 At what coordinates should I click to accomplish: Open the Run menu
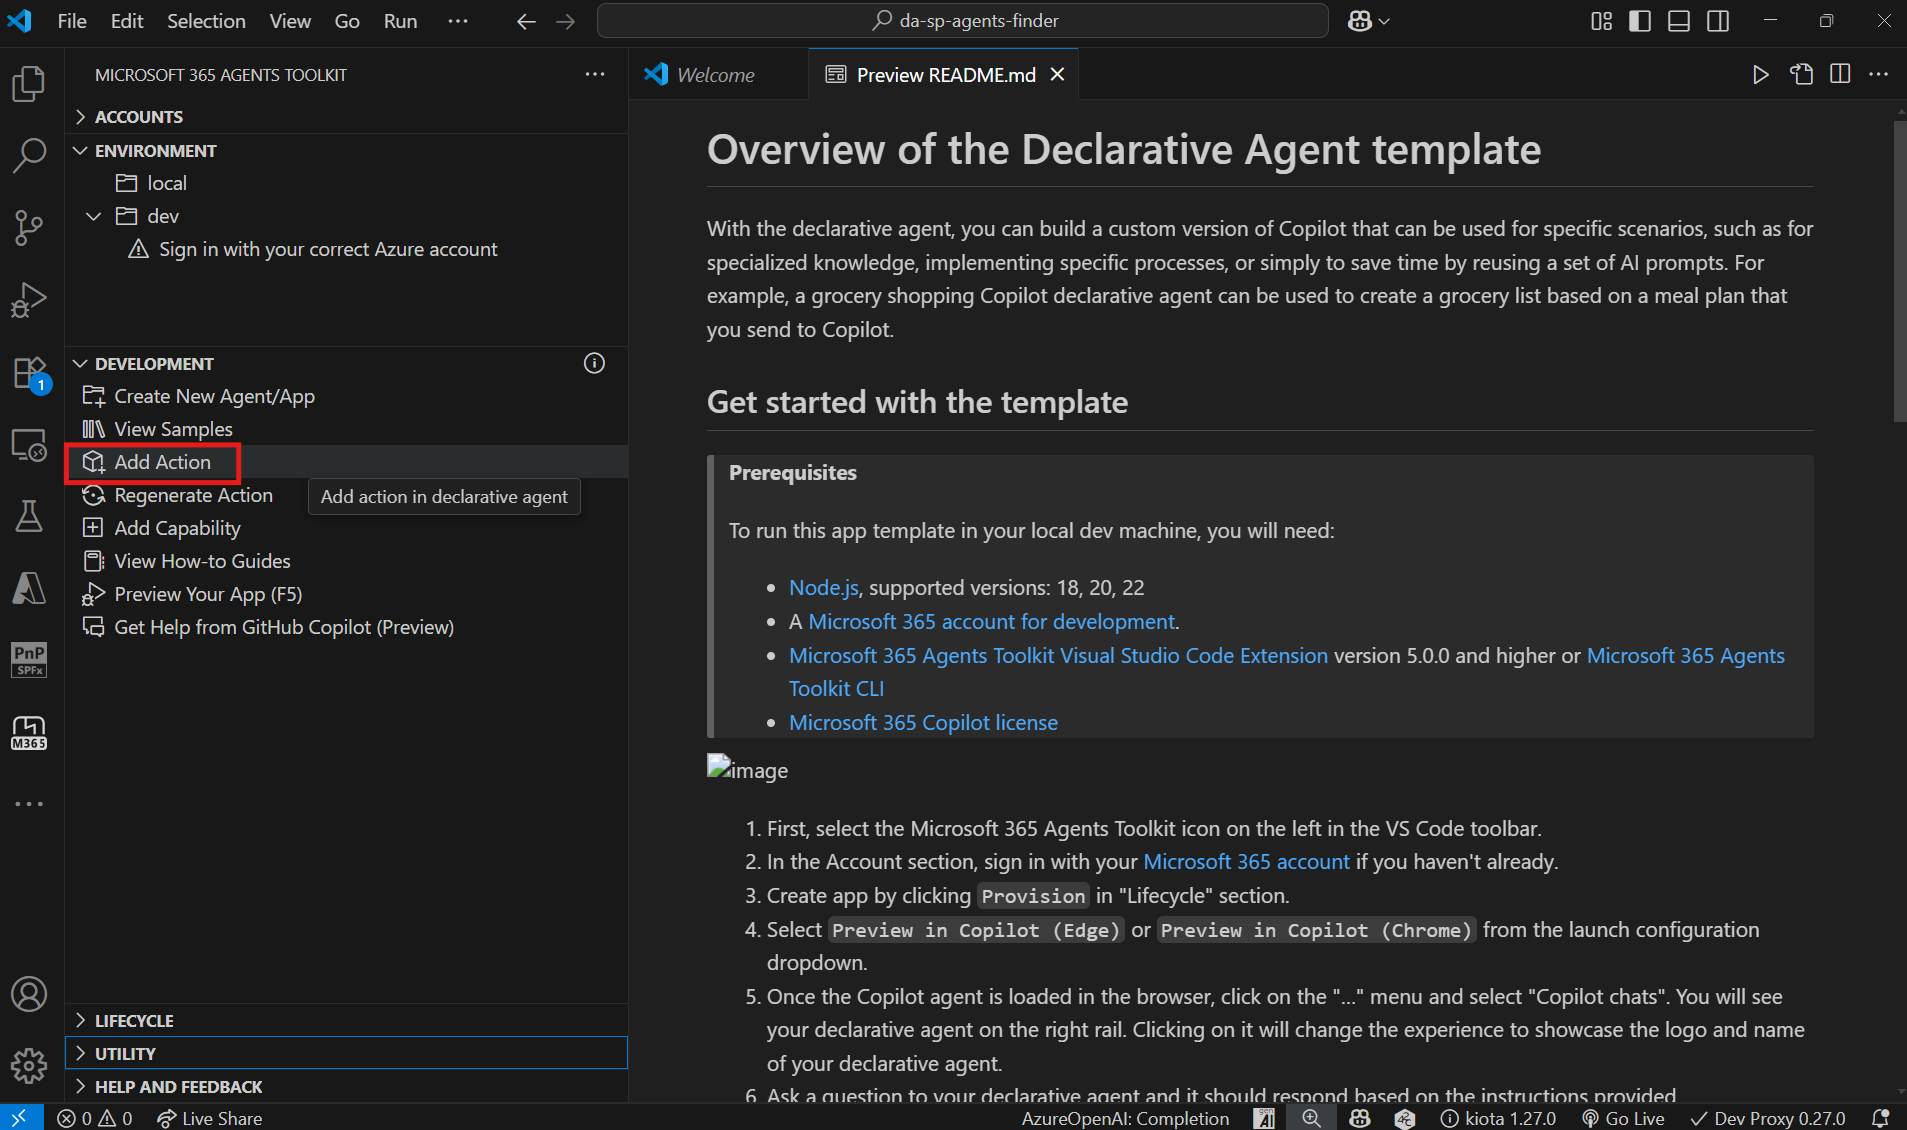coord(400,21)
